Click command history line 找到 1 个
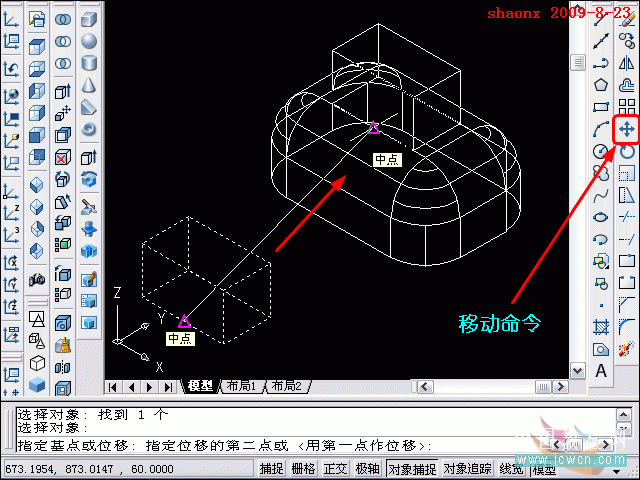Viewport: 640px width, 480px height. [x=133, y=415]
